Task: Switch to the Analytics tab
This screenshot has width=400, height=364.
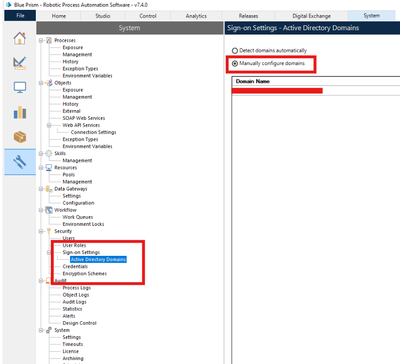Action: 196,16
